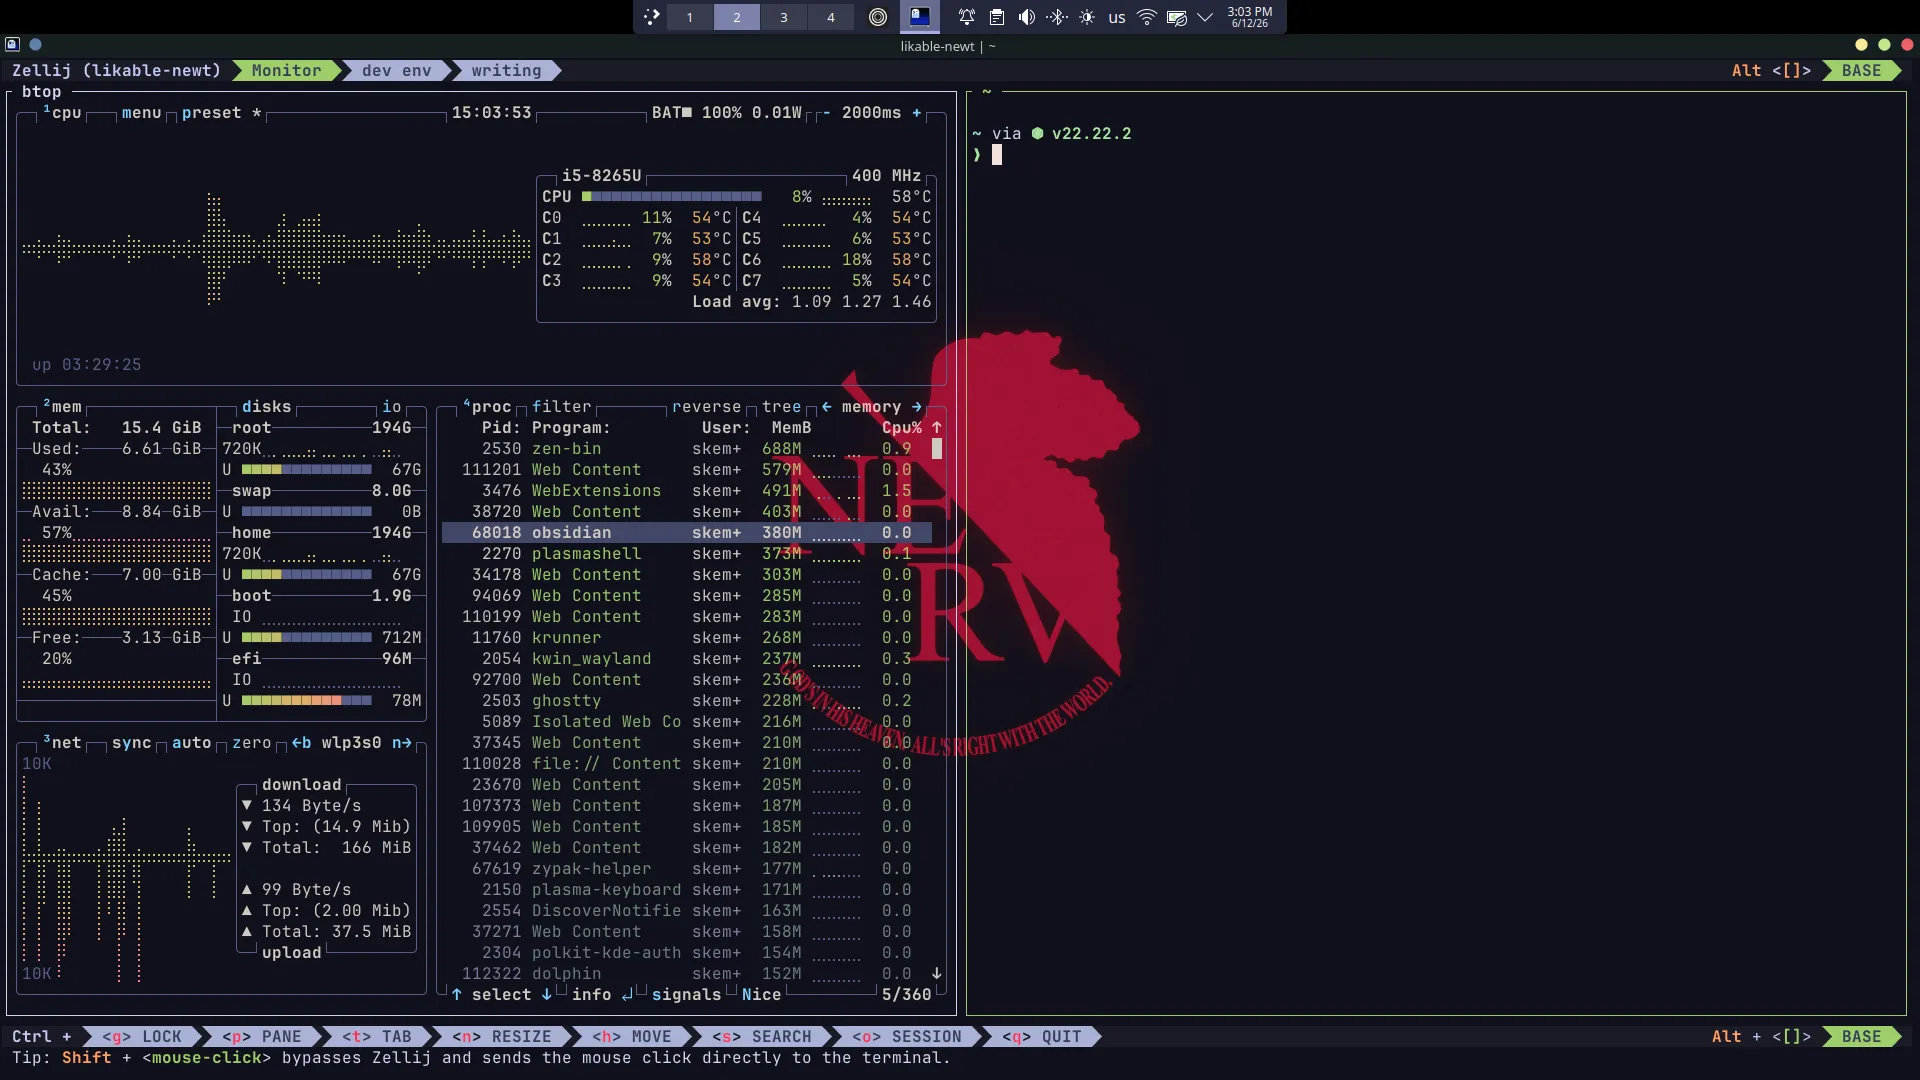Open signals option in proc footer
The width and height of the screenshot is (1920, 1080).
(686, 995)
